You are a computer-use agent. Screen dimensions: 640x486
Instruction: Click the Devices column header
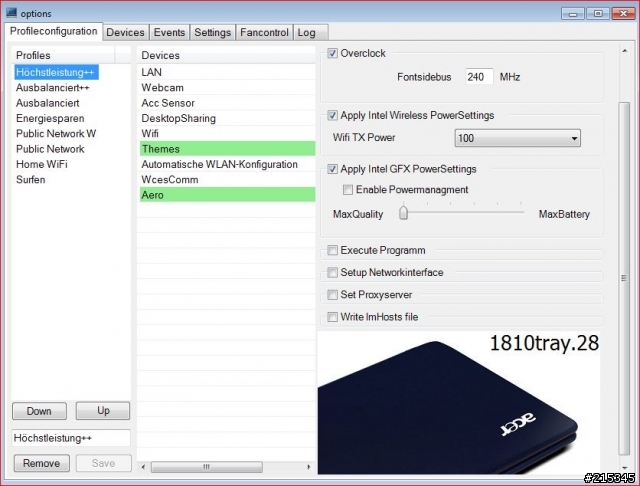227,55
